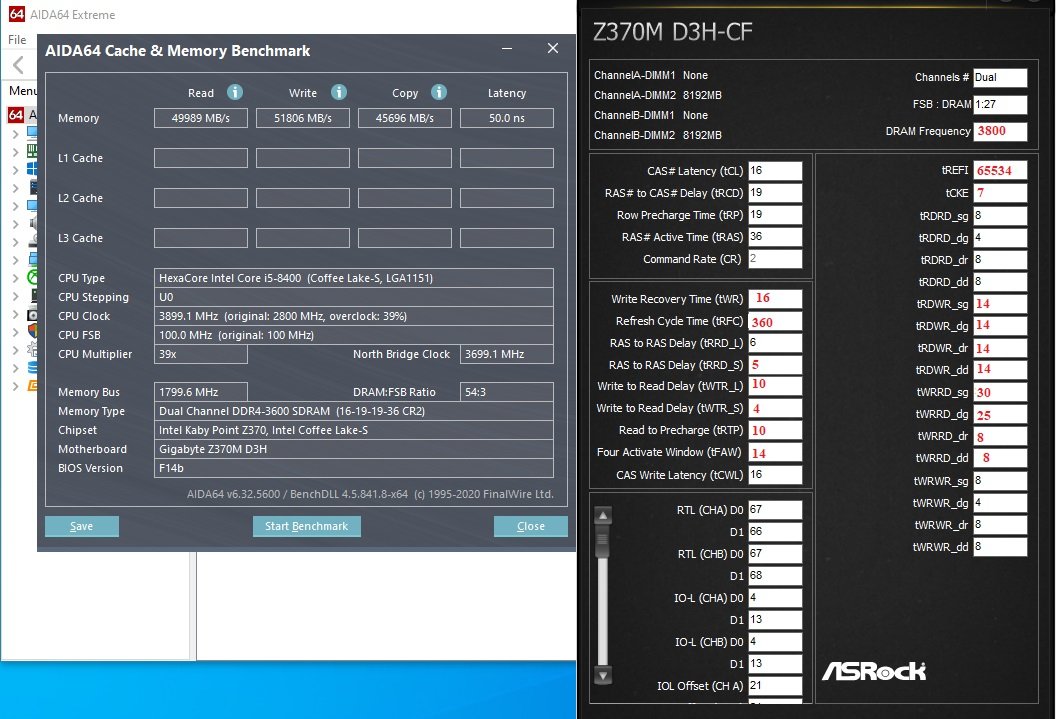Click the Motherboard value Gigabyte Z370M D3H
Screen dimensions: 1056x719
pos(354,449)
